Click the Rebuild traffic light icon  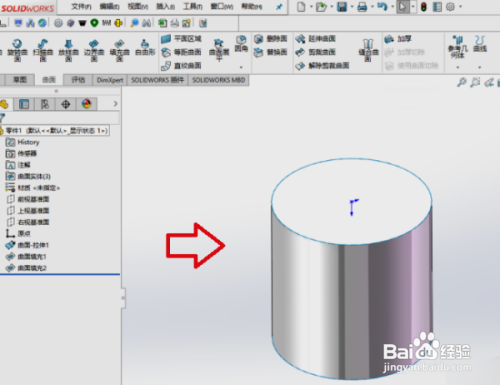[424, 7]
